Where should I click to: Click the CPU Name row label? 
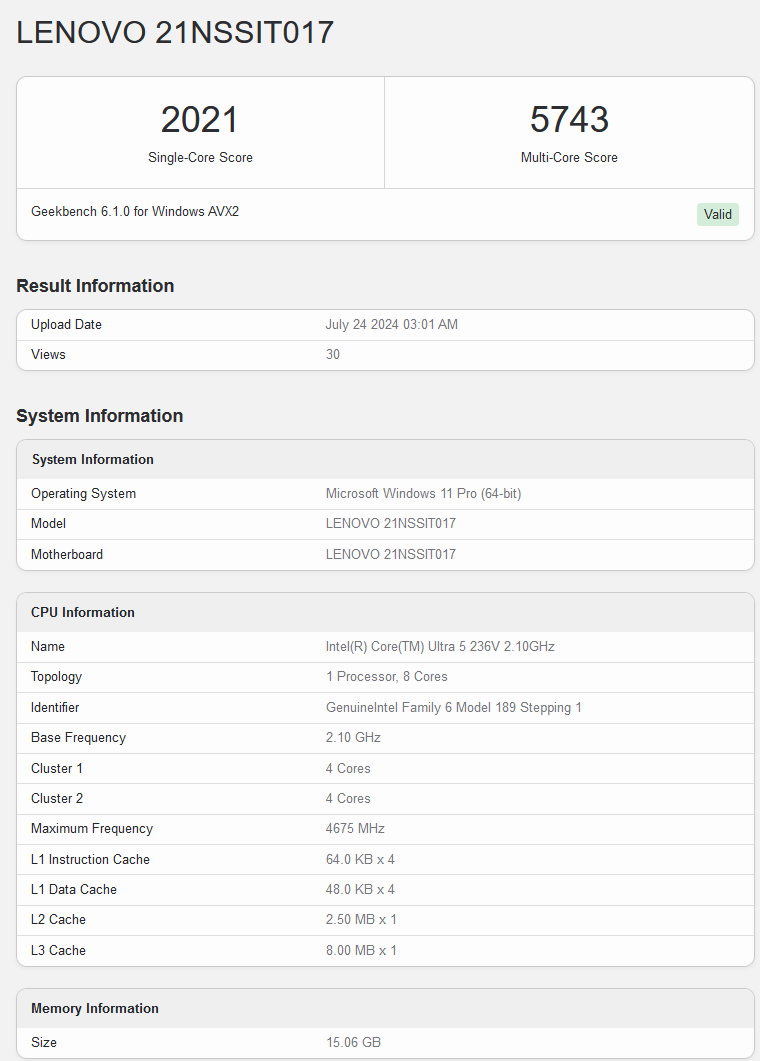tap(48, 647)
